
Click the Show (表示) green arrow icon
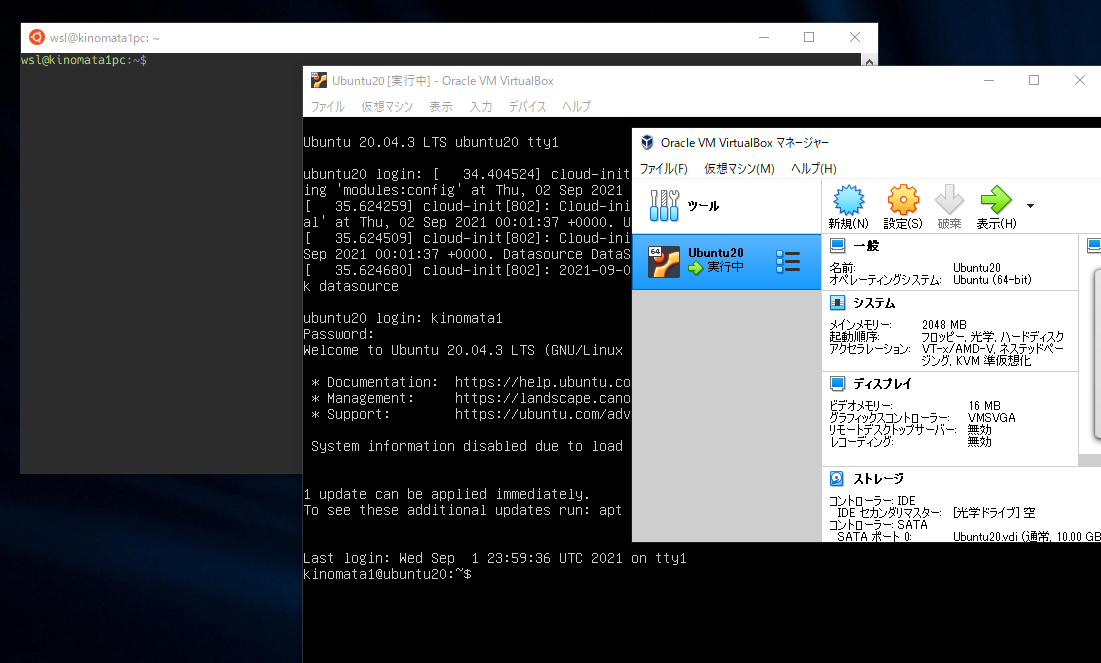pos(996,200)
